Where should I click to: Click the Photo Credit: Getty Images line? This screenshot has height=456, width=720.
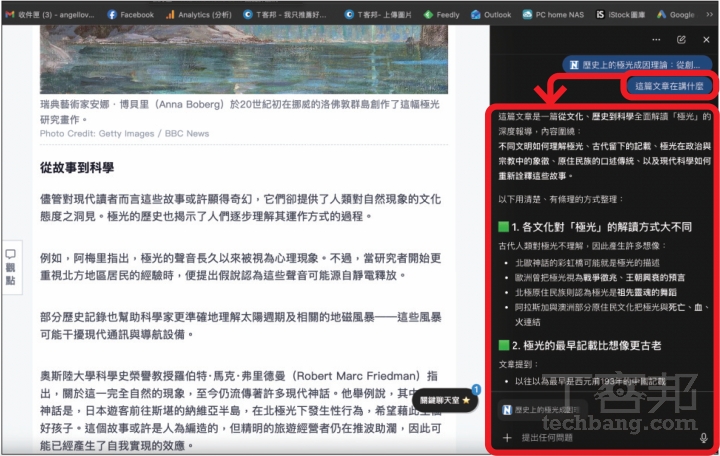pos(124,134)
